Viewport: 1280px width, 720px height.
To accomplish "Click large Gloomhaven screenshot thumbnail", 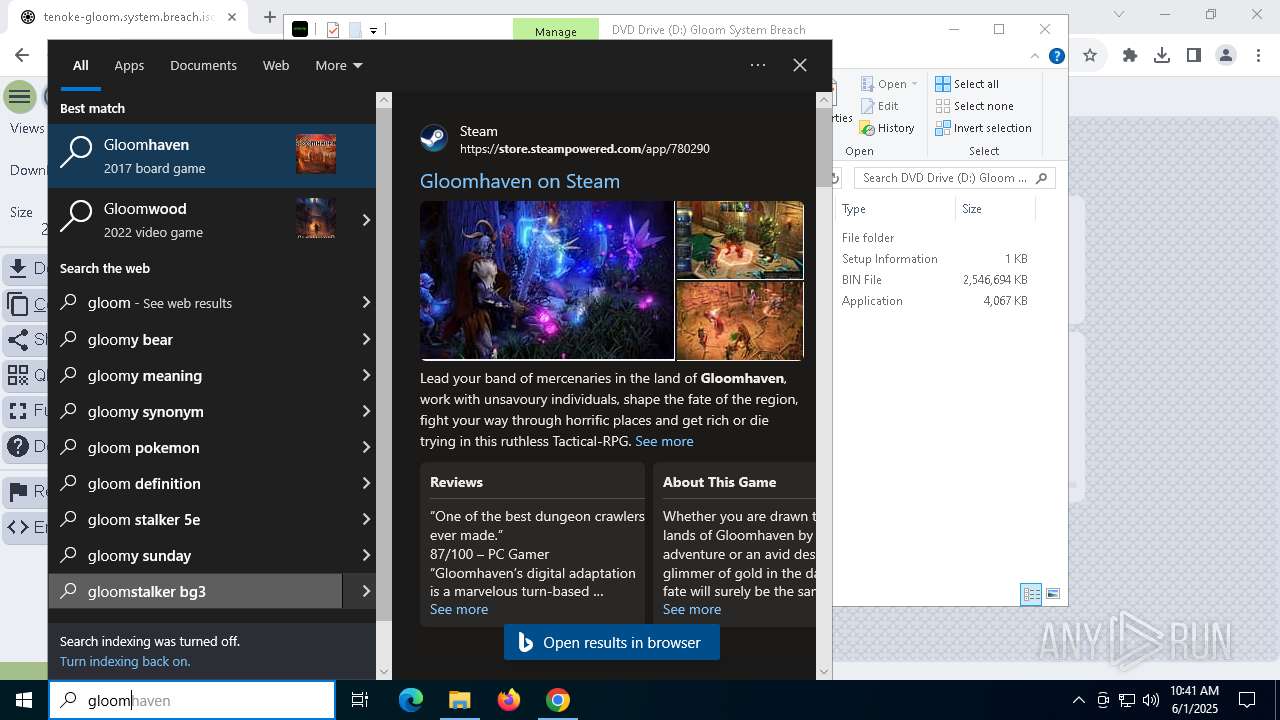I will pyautogui.click(x=547, y=280).
